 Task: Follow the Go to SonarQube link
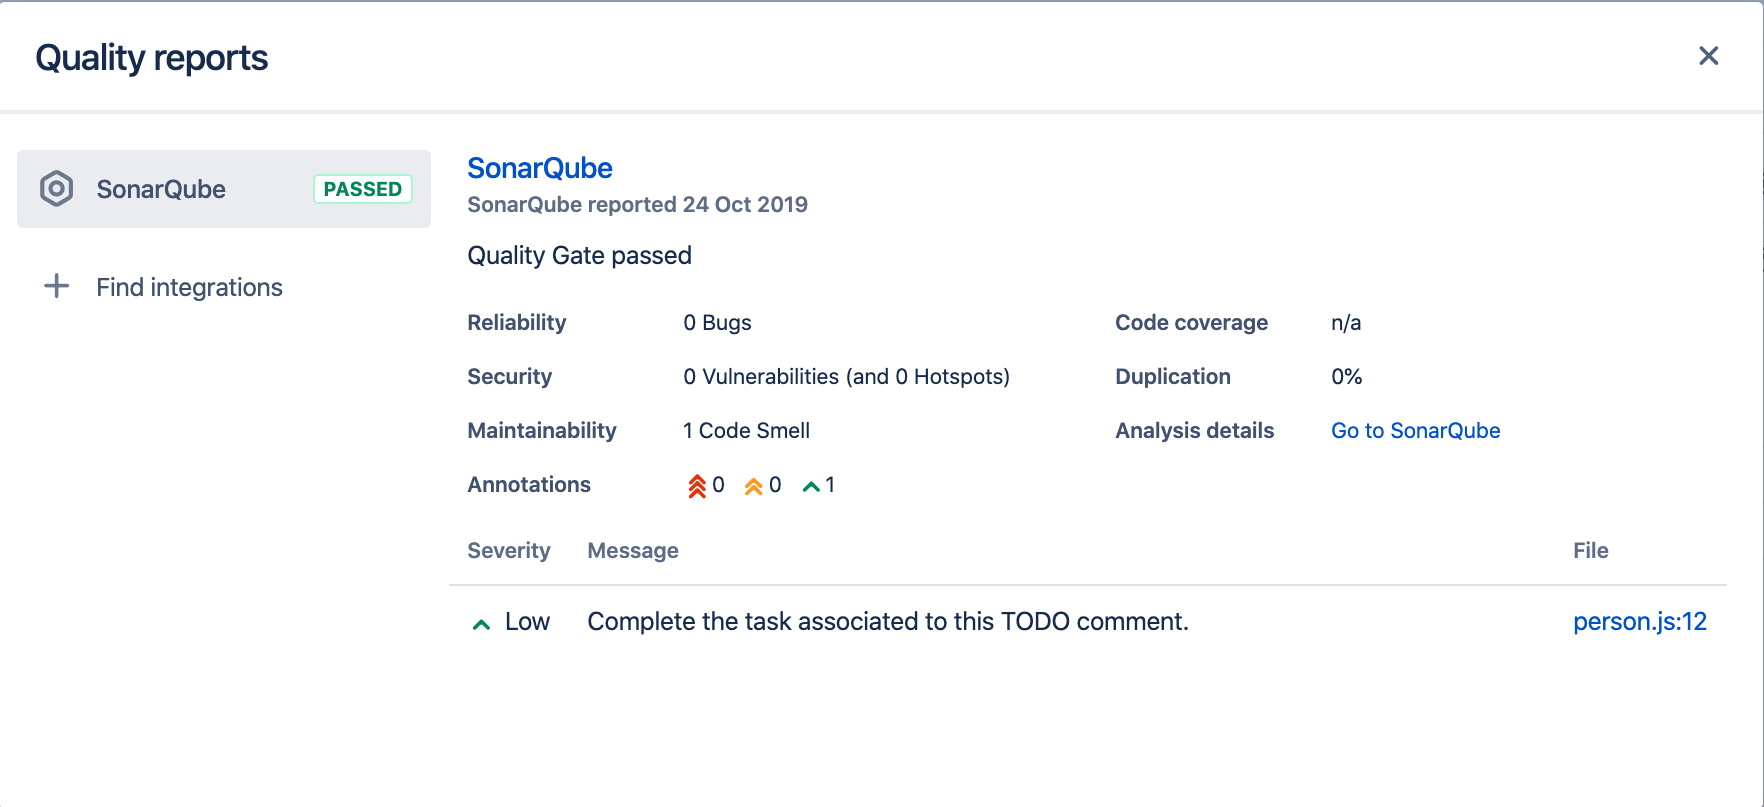tap(1415, 430)
